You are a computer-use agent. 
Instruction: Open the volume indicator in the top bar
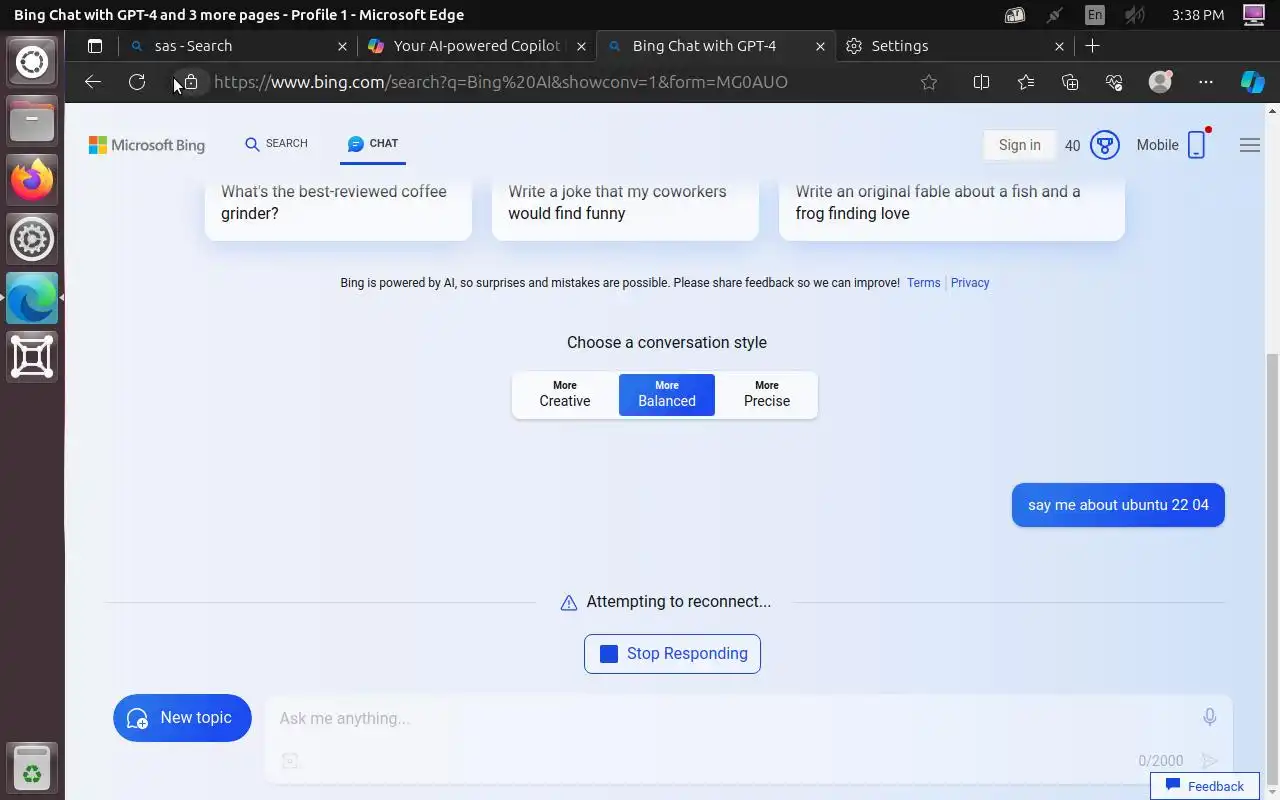(x=1134, y=15)
